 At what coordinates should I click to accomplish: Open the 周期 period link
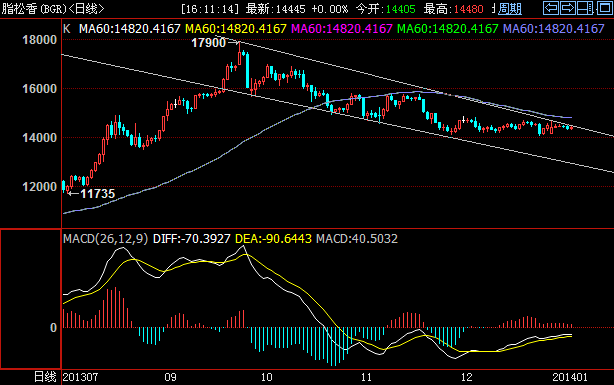[510, 9]
